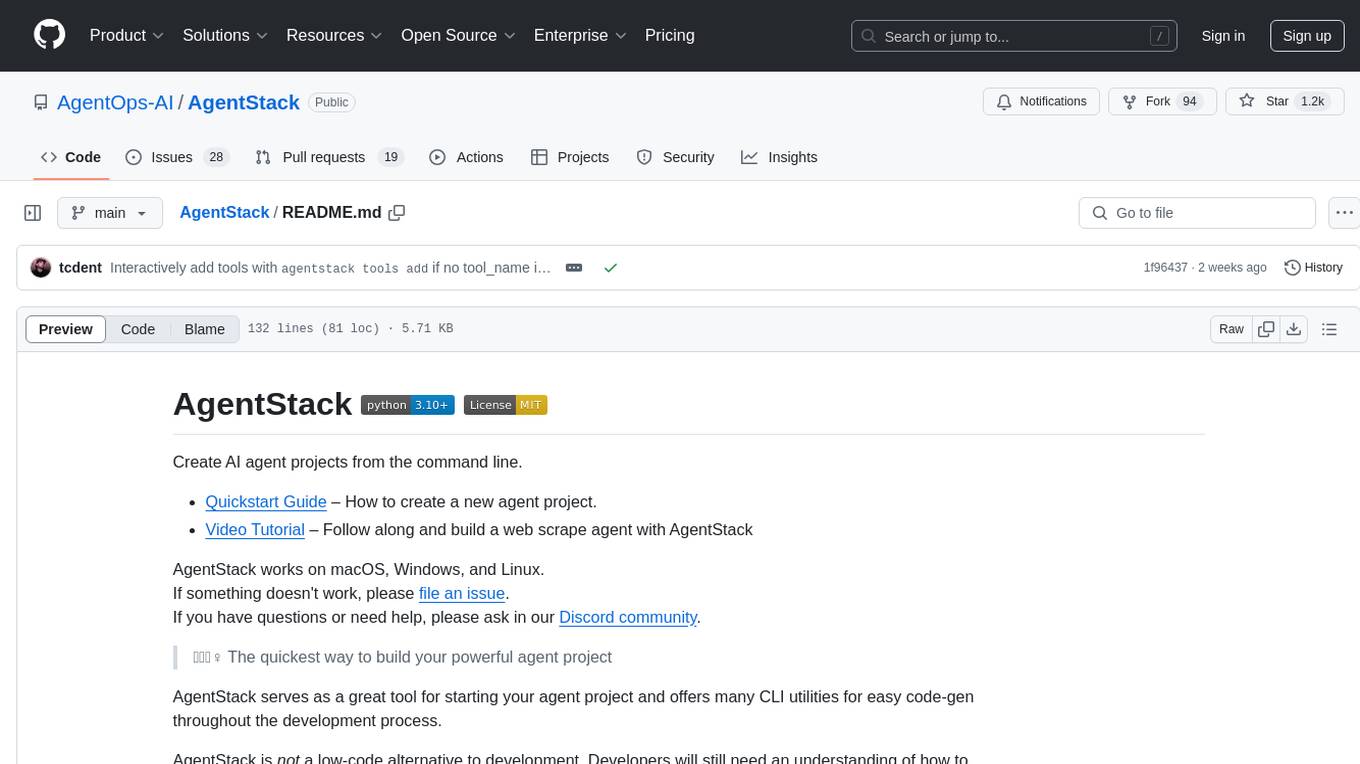
Task: Expand the Resources menu
Action: 334,35
